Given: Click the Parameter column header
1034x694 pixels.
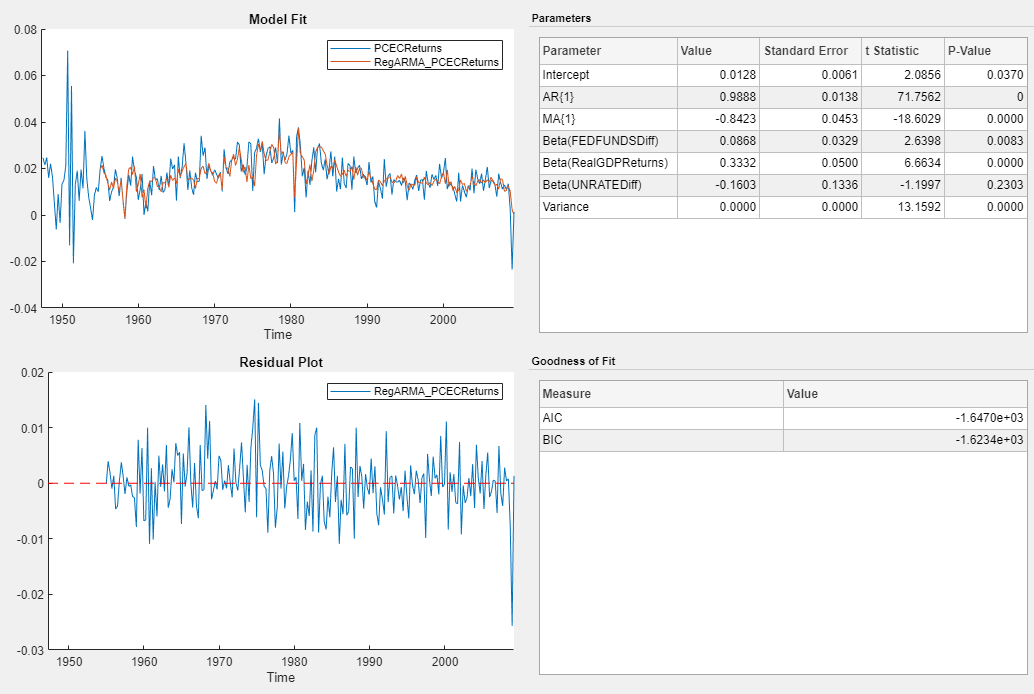Looking at the screenshot, I should tap(608, 51).
